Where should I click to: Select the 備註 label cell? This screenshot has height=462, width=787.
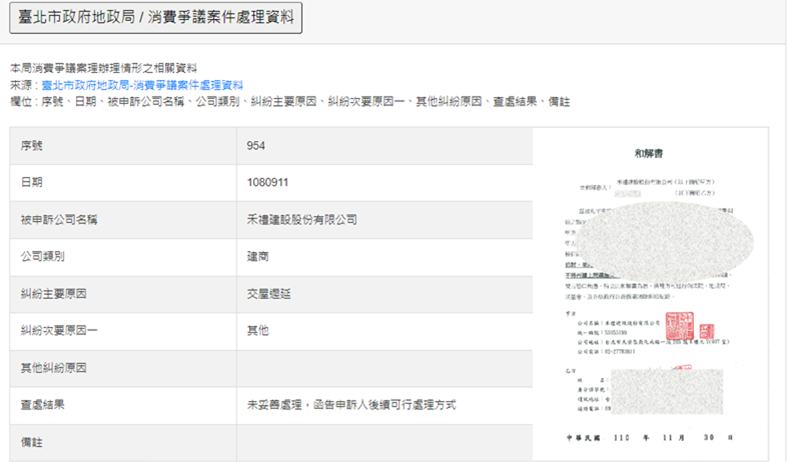32,441
